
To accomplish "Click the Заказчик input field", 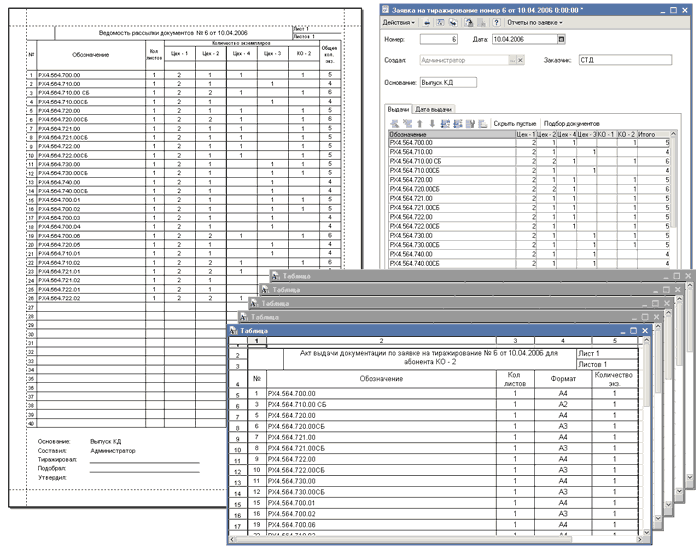I will 625,60.
